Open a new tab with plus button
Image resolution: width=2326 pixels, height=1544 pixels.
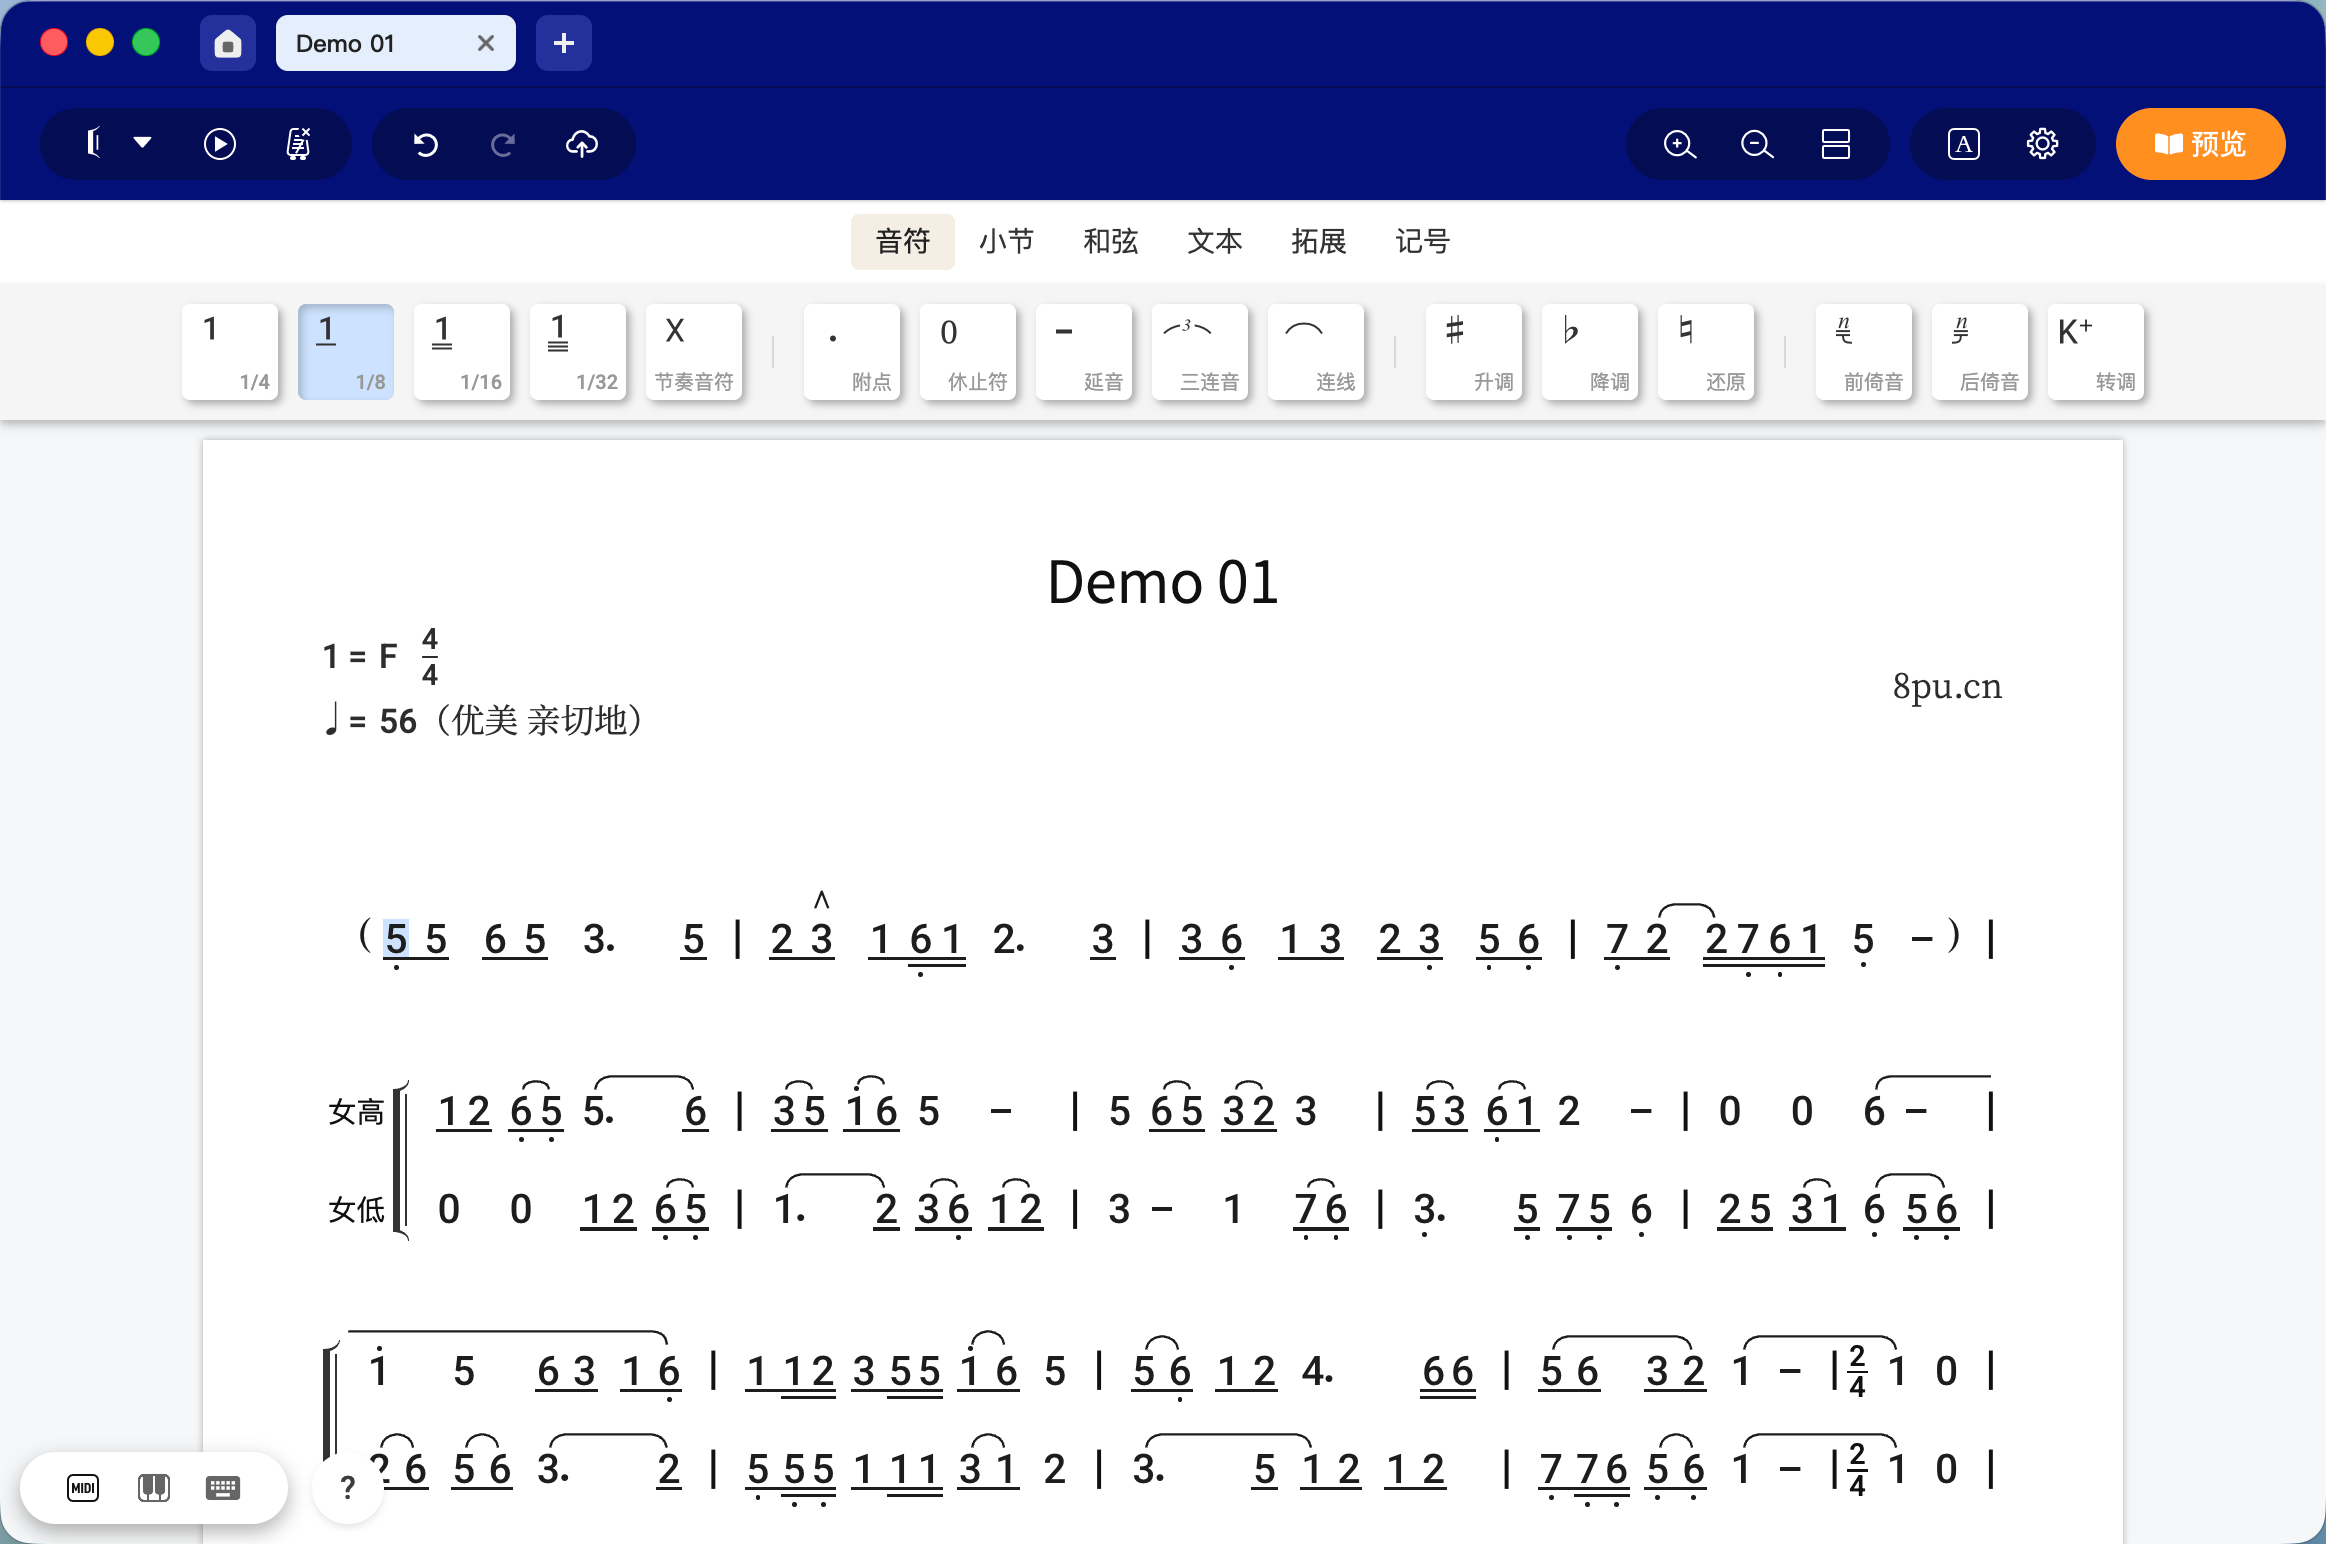coord(564,43)
